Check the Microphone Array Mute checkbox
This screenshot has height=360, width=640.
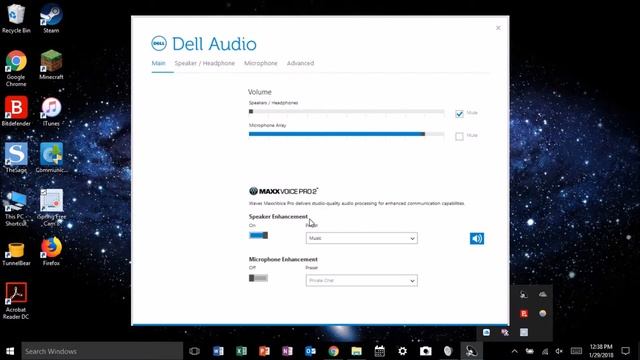pos(460,136)
